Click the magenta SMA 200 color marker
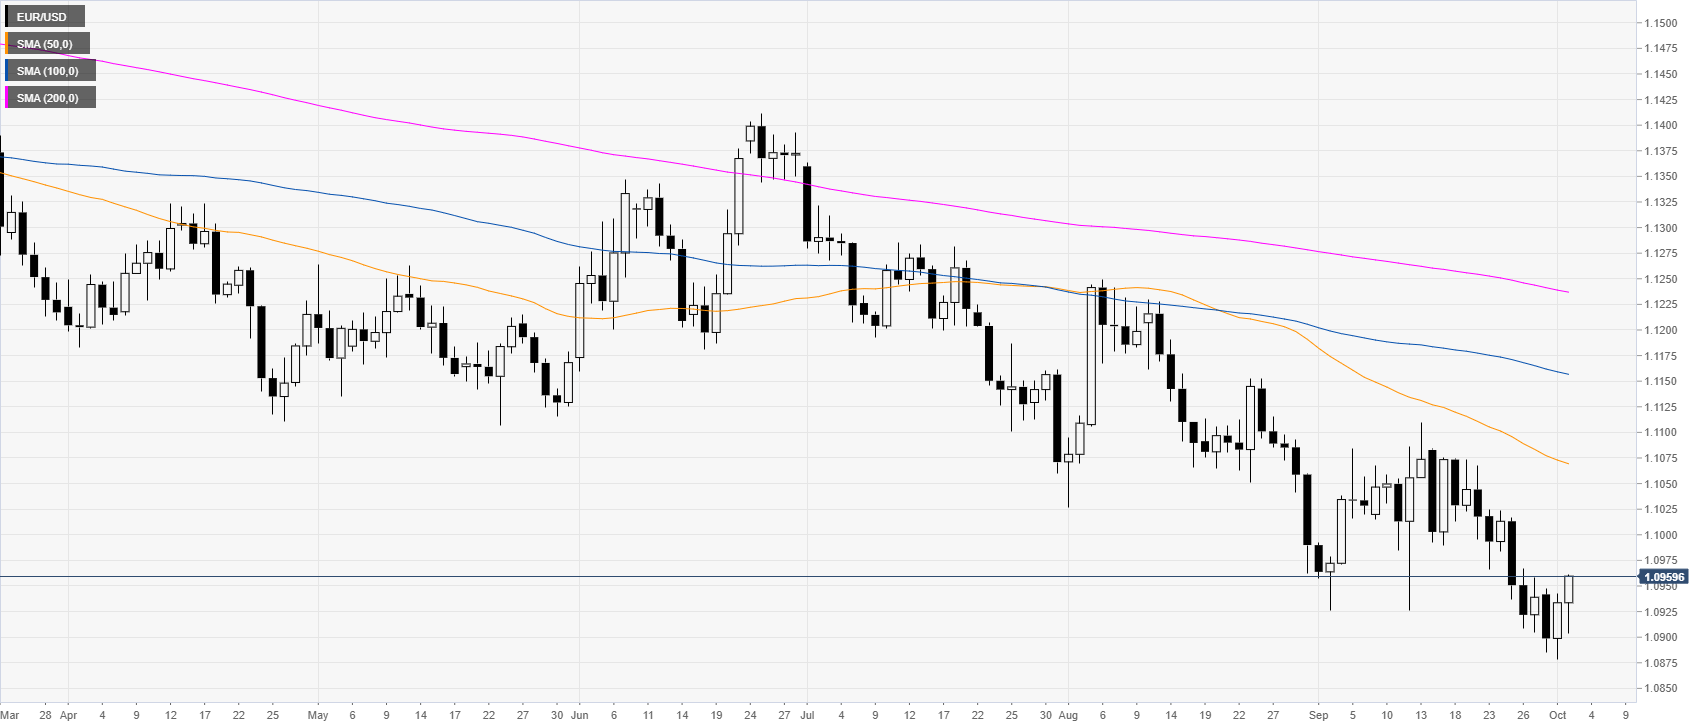 [6, 98]
